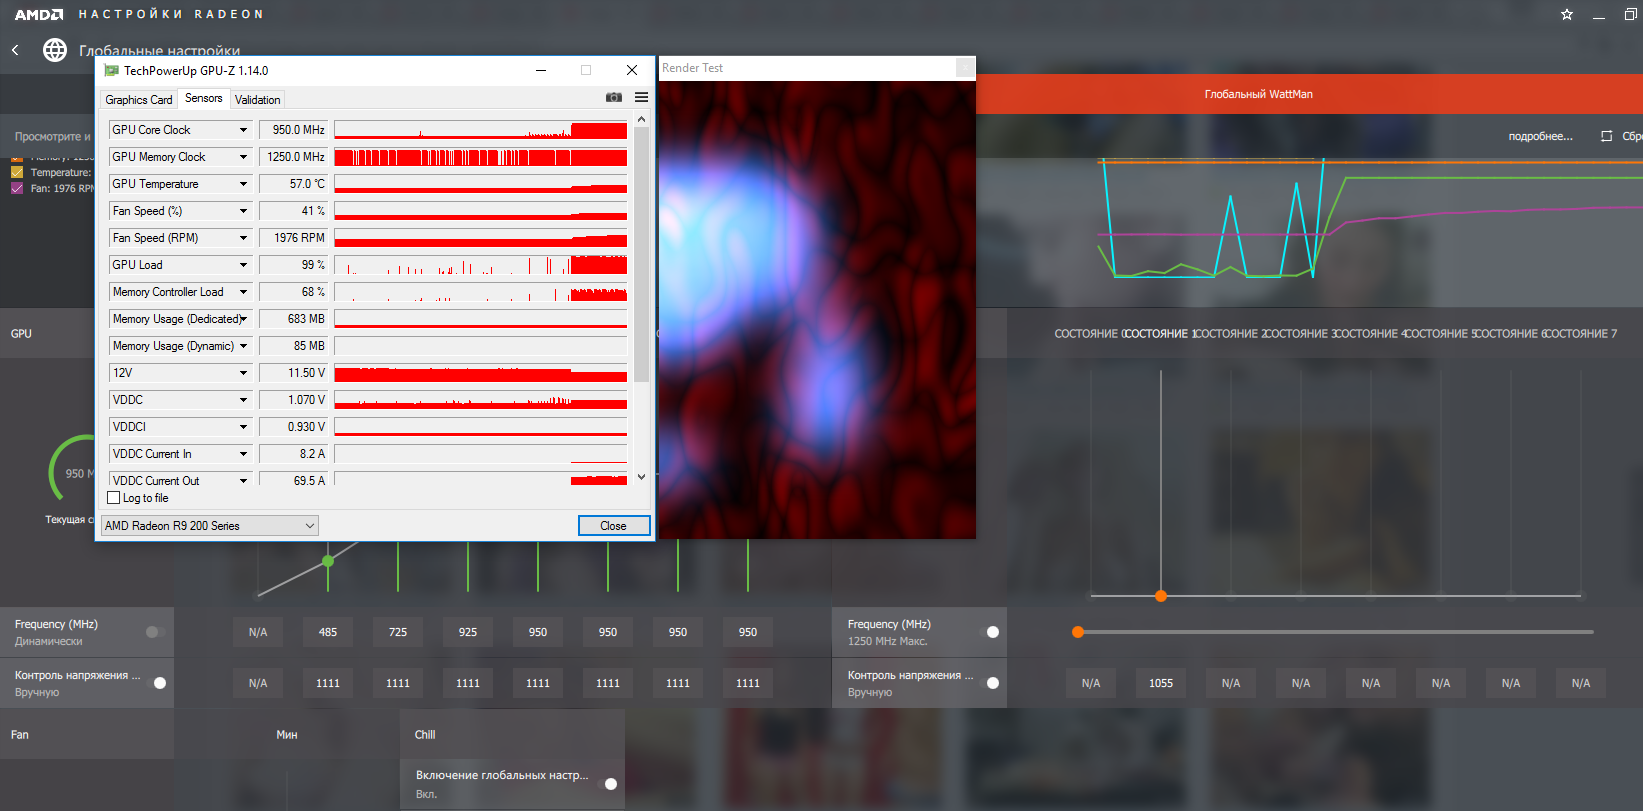Close the GPU-Z window with the X

[632, 70]
